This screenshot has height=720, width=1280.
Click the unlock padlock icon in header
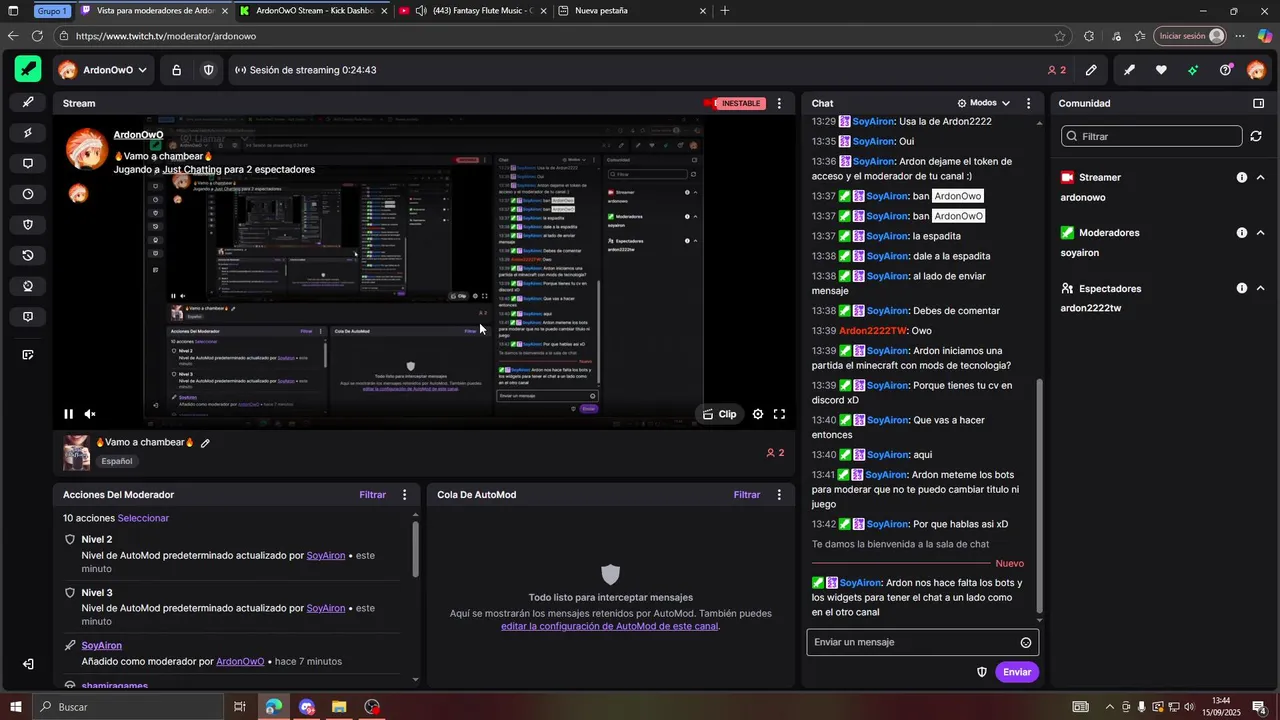tap(176, 70)
